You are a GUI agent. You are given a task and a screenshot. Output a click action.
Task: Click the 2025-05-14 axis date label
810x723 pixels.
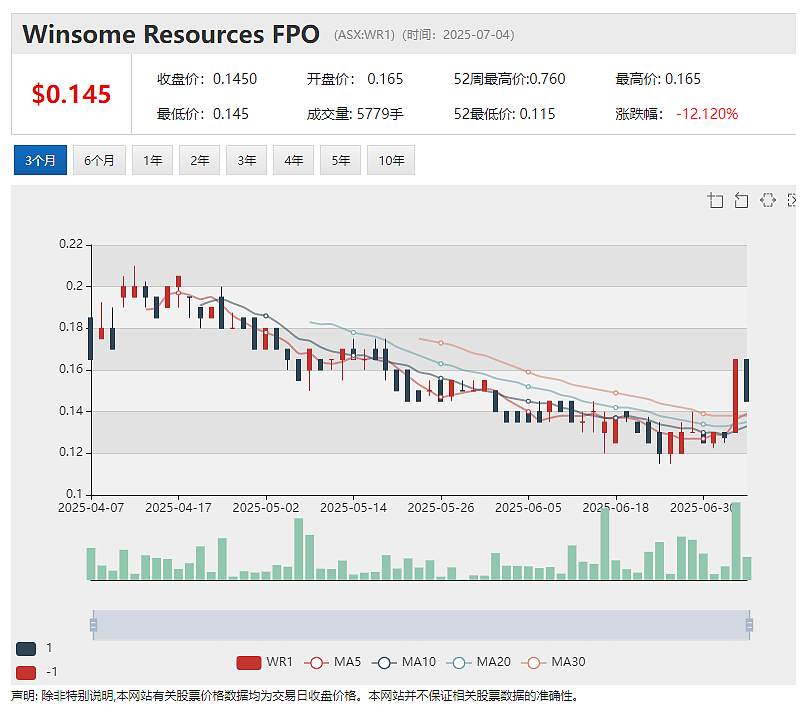click(353, 508)
